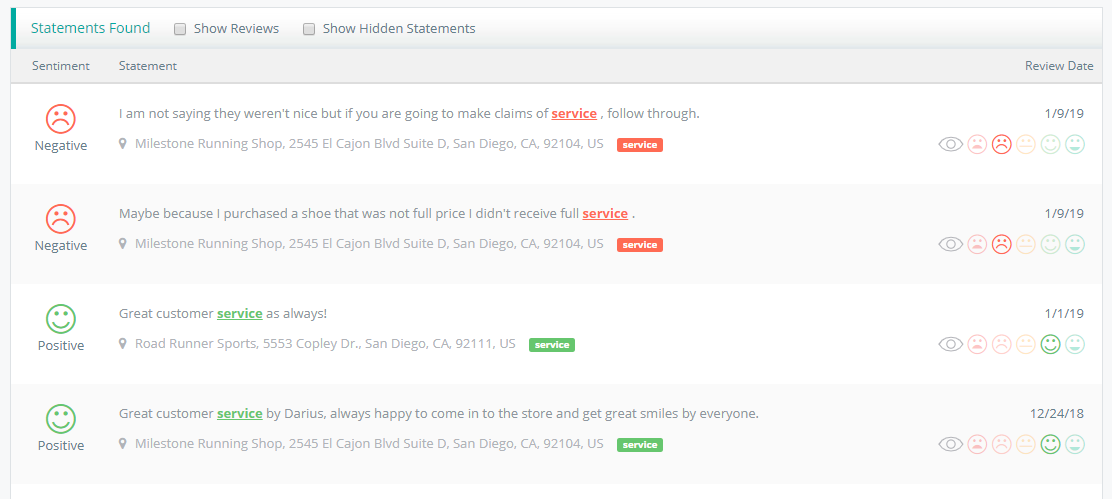The height and width of the screenshot is (499, 1112).
Task: Enable the Show Reviews checkbox
Action: 180,29
